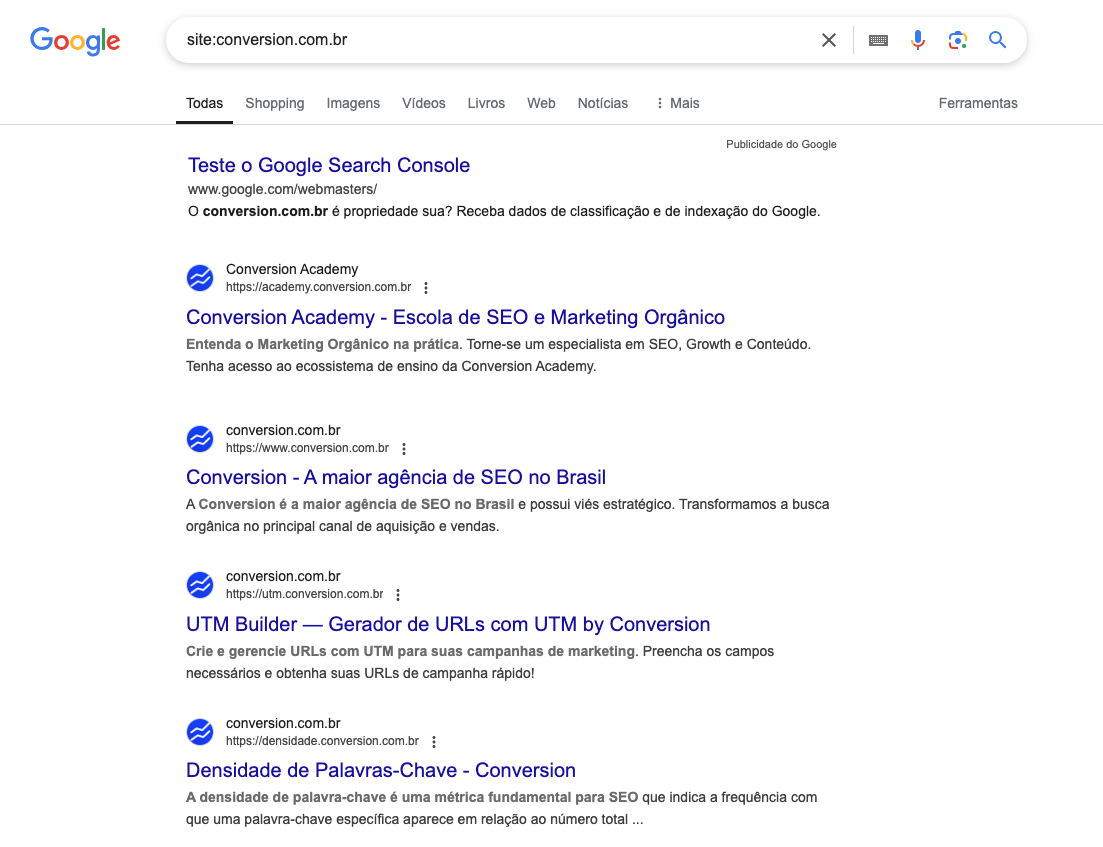
Task: Open three-dot options for densidade.conversion.com.br result
Action: pos(434,741)
